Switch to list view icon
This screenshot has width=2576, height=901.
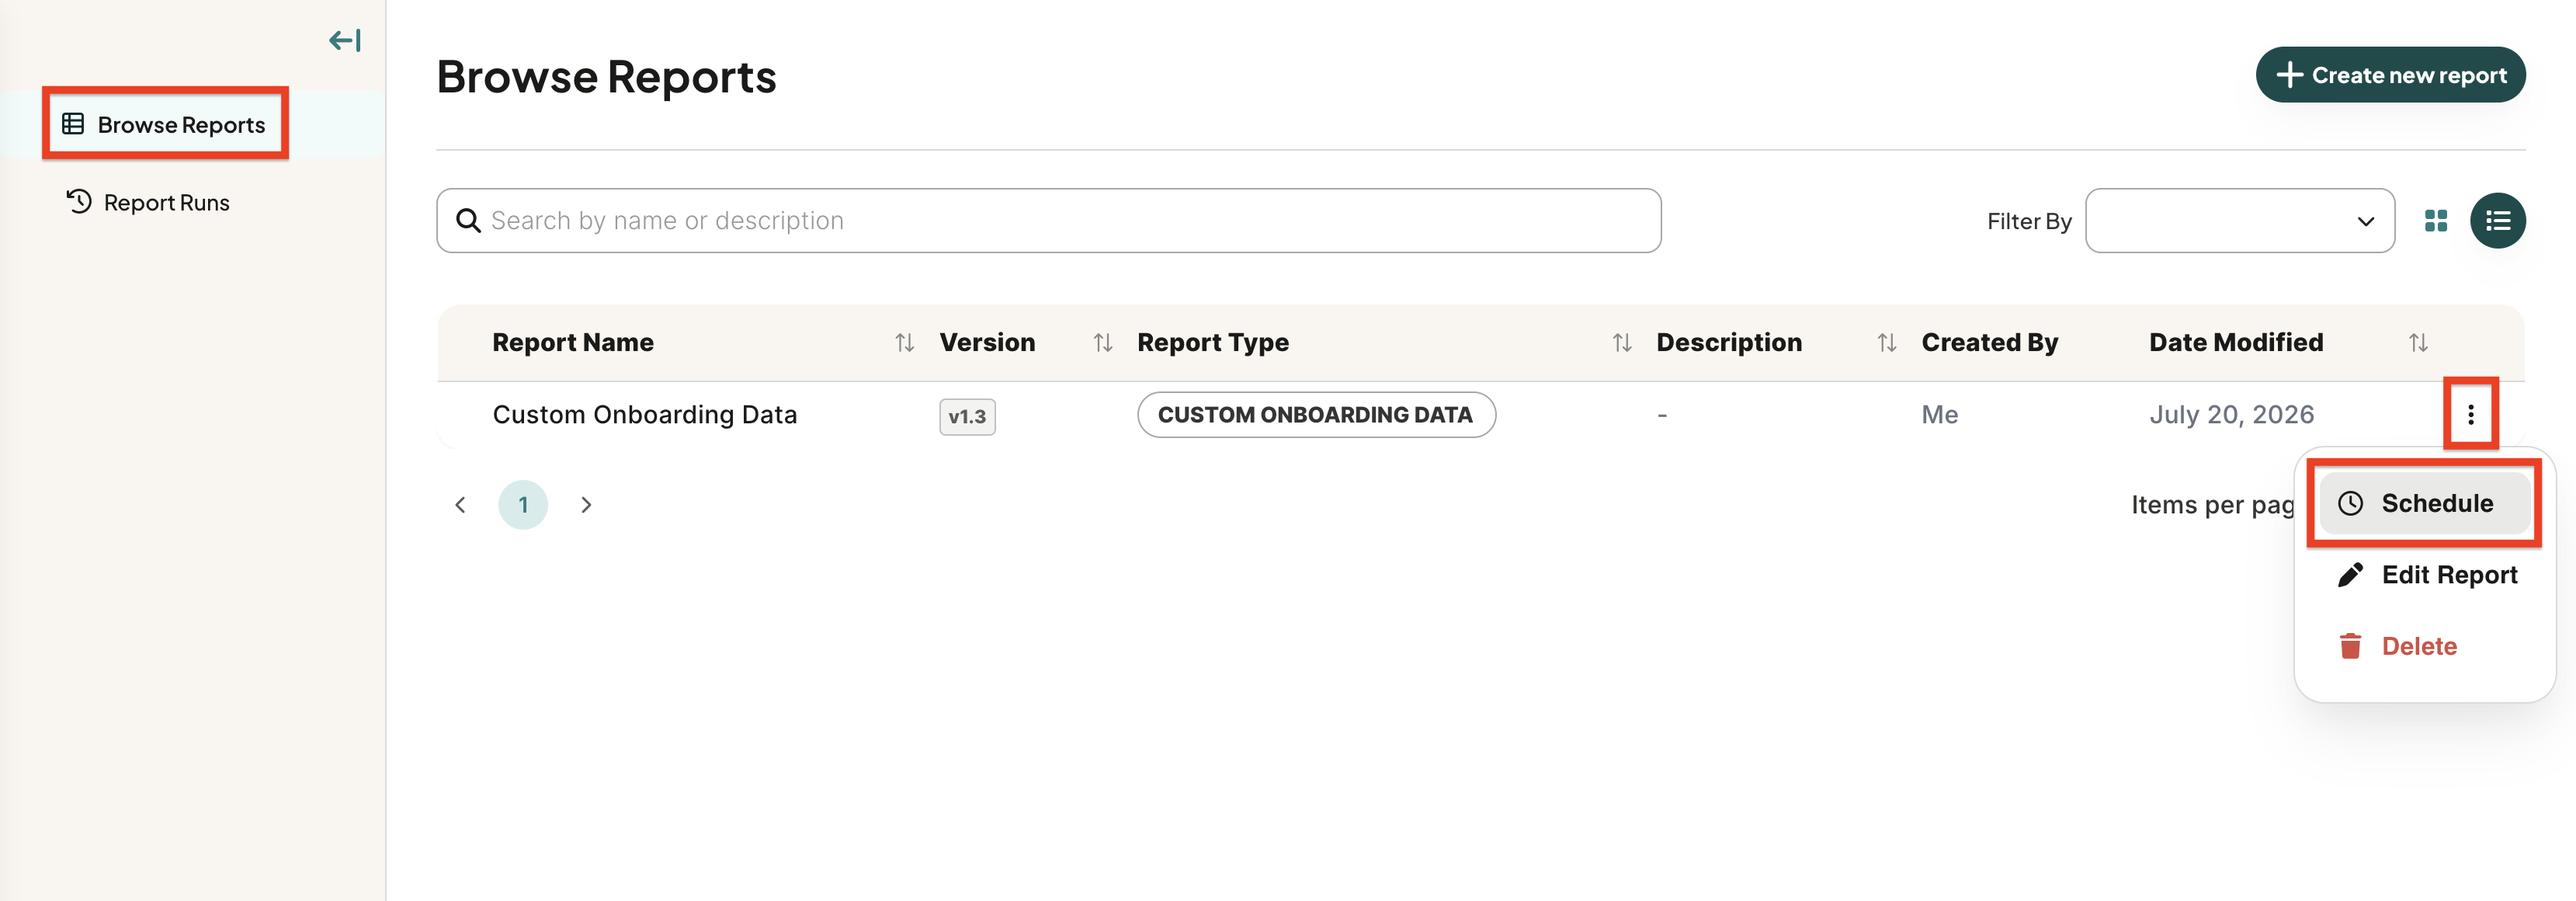point(2497,220)
